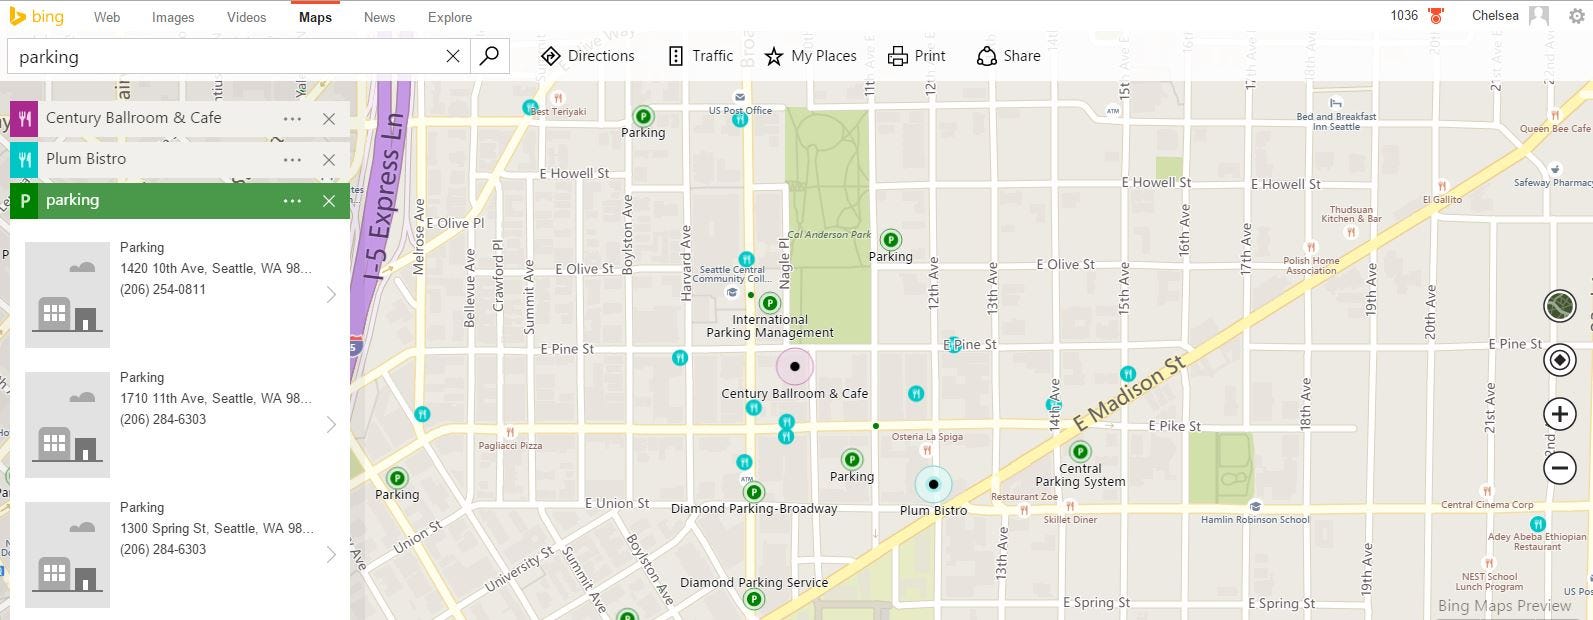Click restaurant pin on E Madison St
Image resolution: width=1593 pixels, height=620 pixels.
(x=1128, y=374)
